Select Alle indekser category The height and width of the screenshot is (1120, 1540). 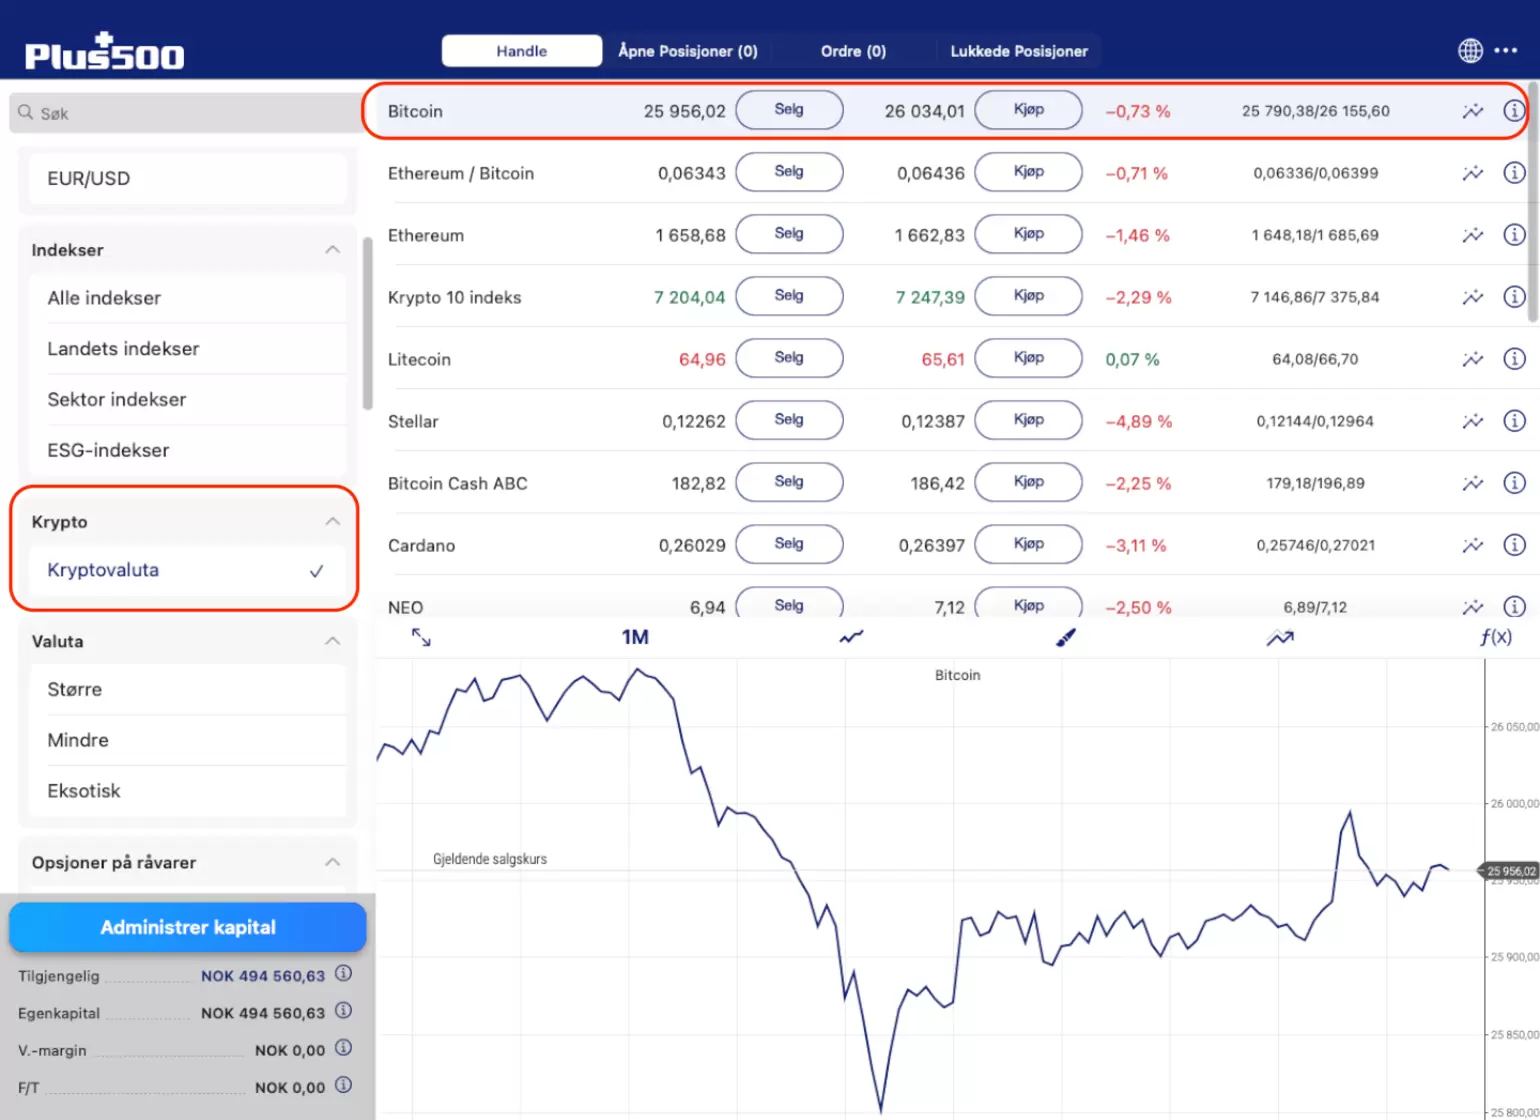[x=188, y=298]
